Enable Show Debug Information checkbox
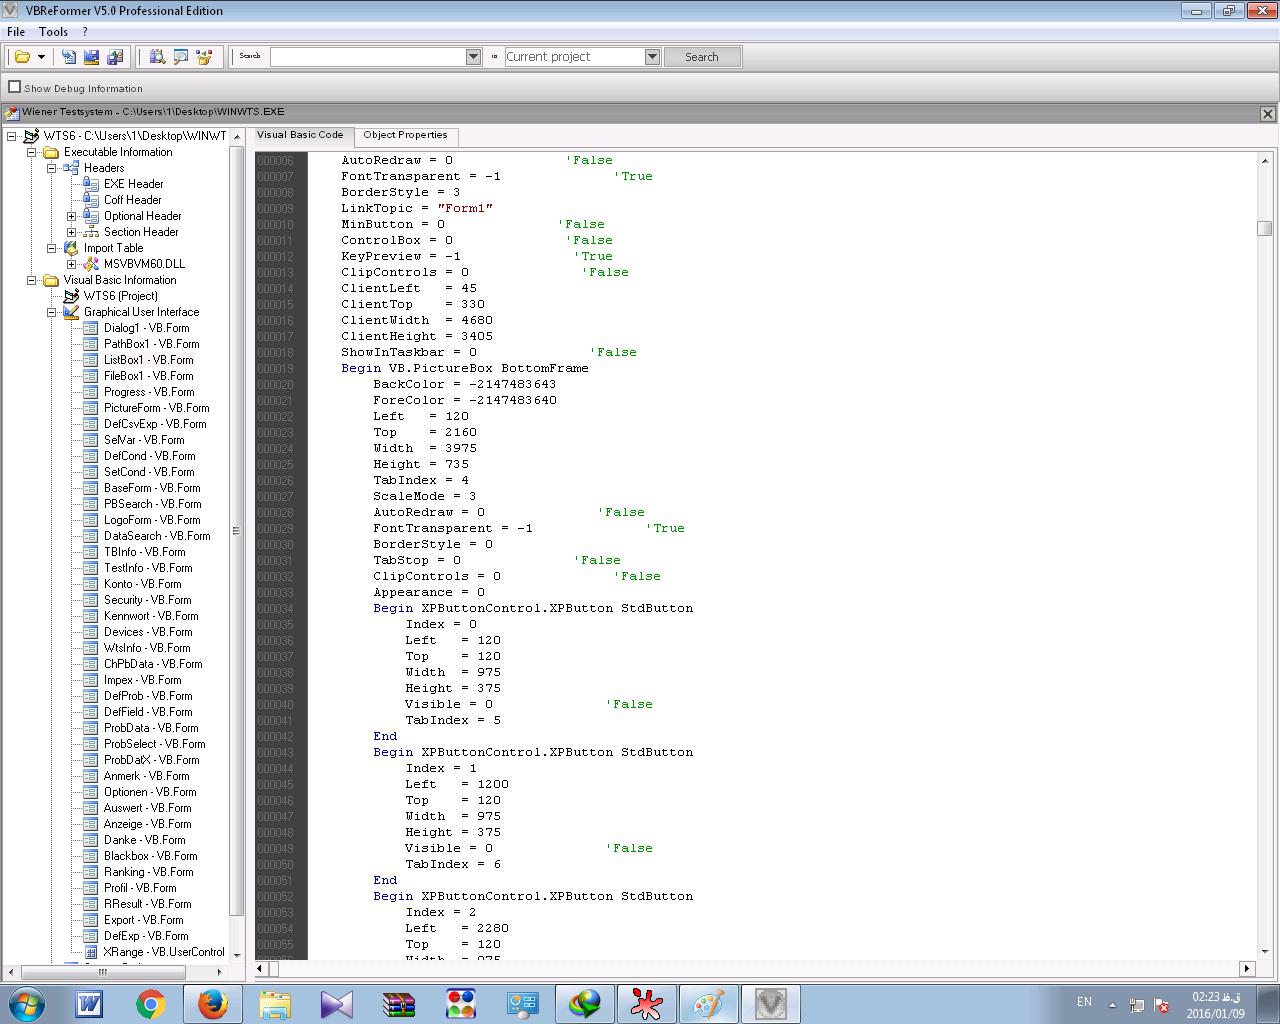 tap(15, 87)
